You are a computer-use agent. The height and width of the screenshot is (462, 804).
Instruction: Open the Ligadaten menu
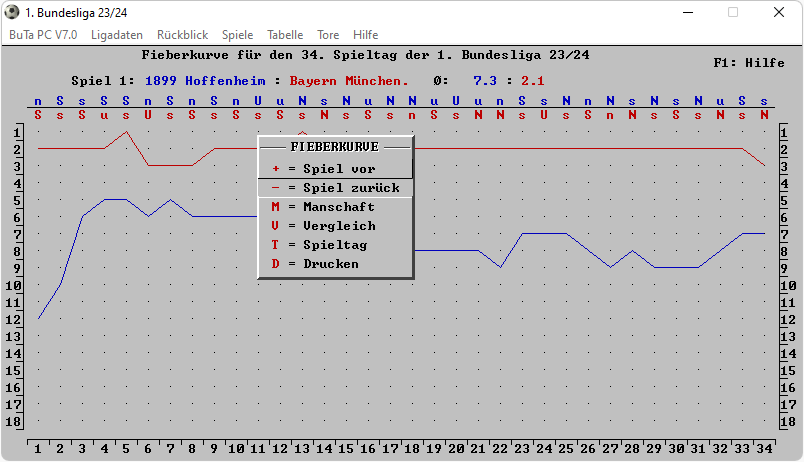pyautogui.click(x=116, y=34)
